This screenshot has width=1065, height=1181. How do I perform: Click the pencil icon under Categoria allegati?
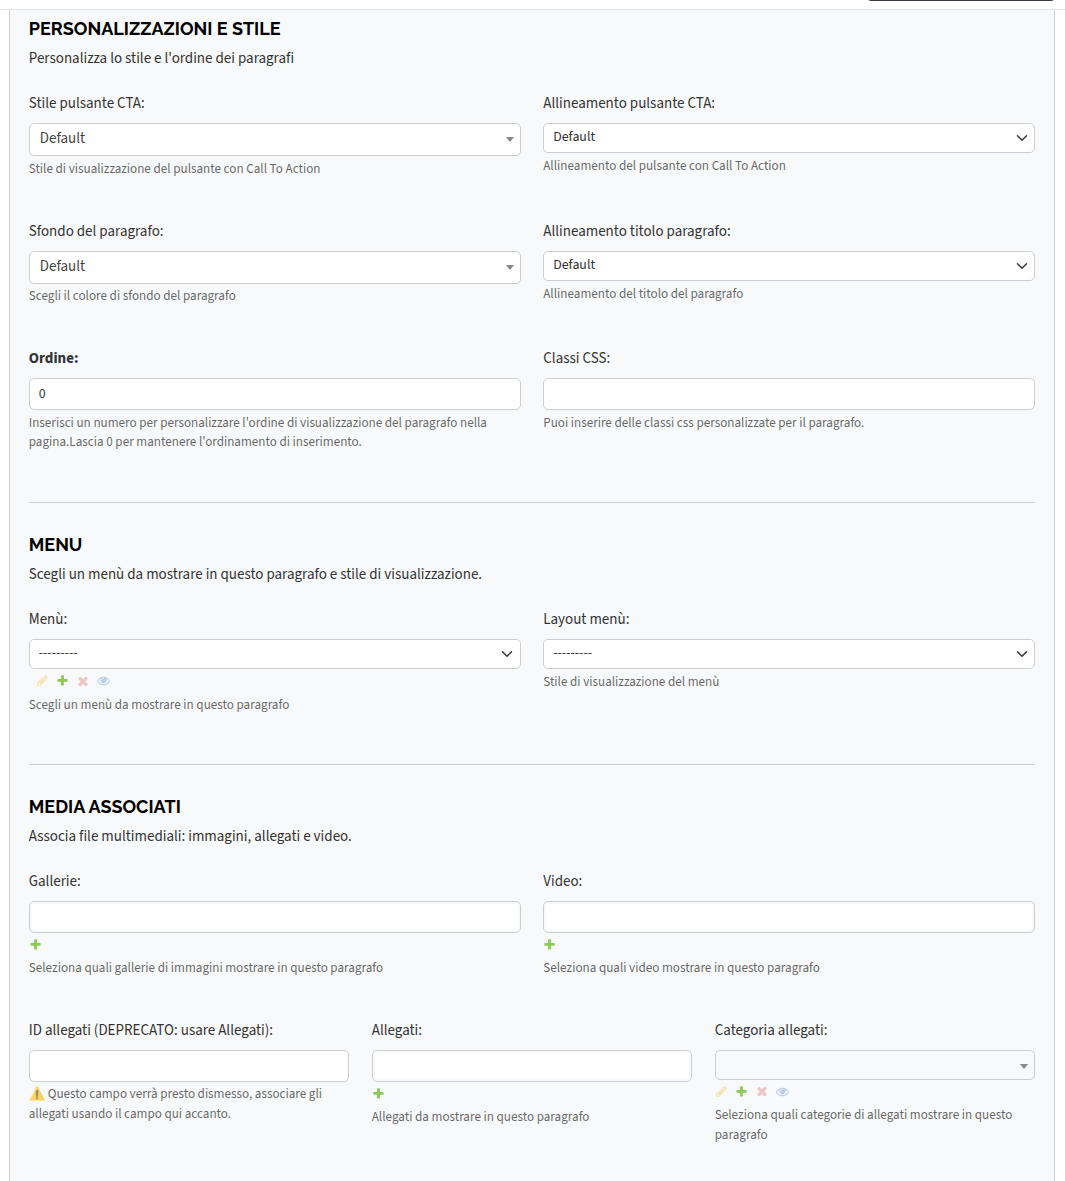[x=722, y=1091]
